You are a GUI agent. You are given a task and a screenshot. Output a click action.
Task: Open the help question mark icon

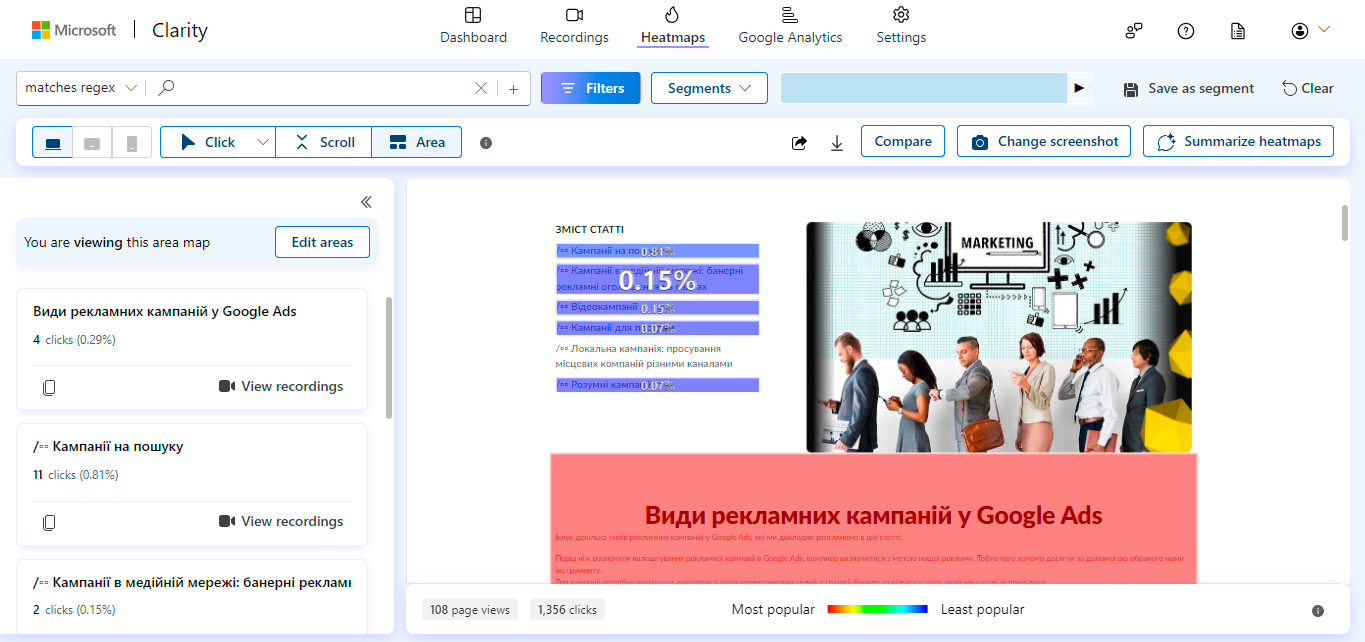coord(1186,31)
